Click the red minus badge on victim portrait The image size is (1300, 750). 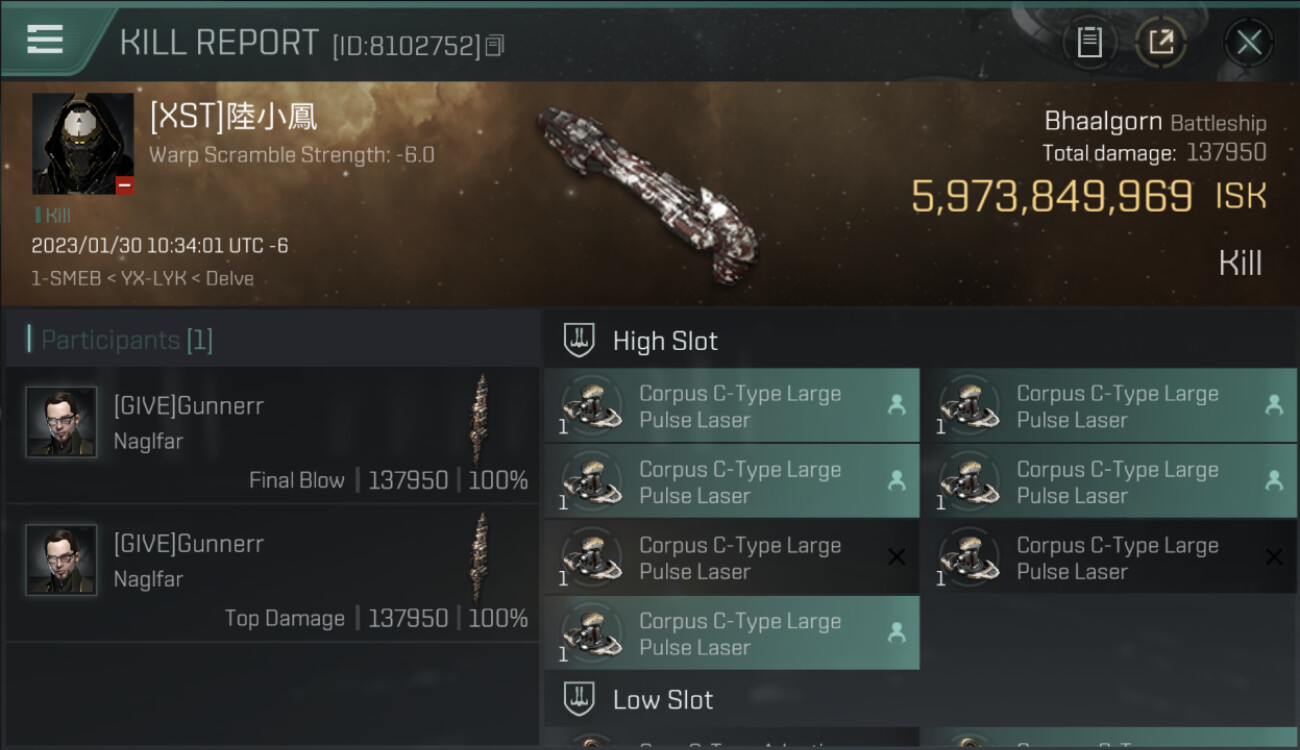[124, 185]
